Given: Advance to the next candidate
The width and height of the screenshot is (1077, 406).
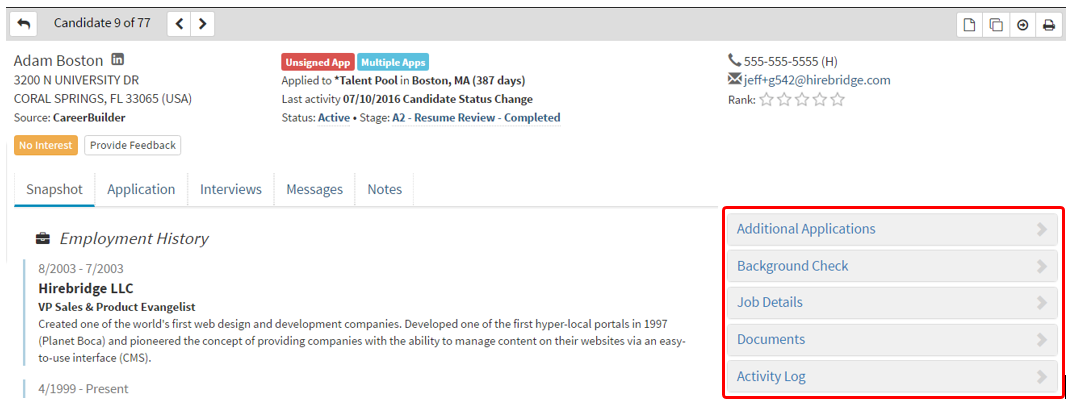Looking at the screenshot, I should (203, 24).
